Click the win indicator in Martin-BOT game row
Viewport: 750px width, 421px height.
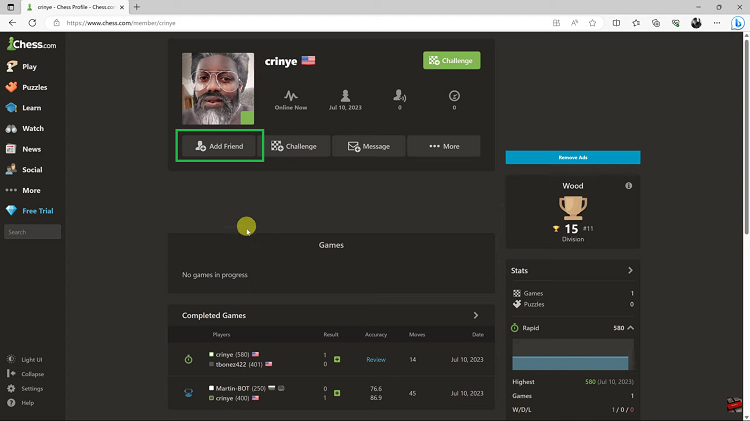tap(337, 393)
